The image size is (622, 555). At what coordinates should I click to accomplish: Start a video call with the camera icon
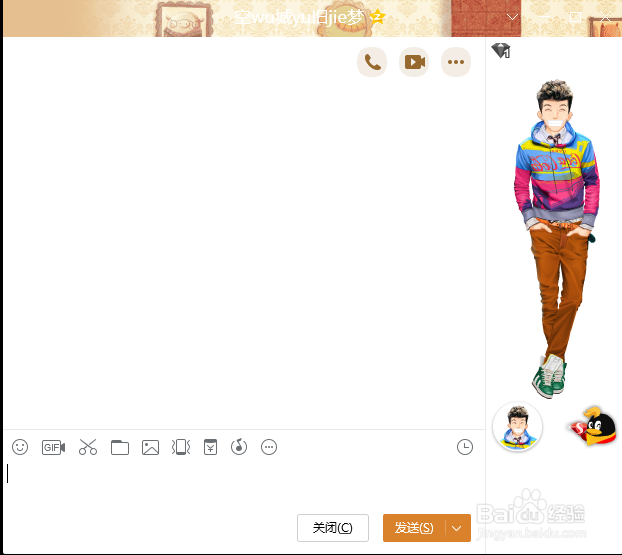[x=414, y=62]
